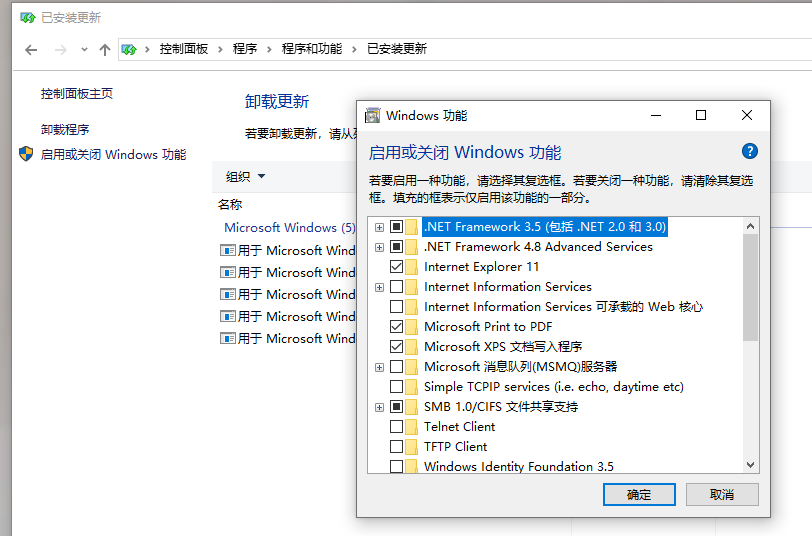The height and width of the screenshot is (536, 812).
Task: Enable Simple TCPIP services checkbox
Action: [397, 387]
